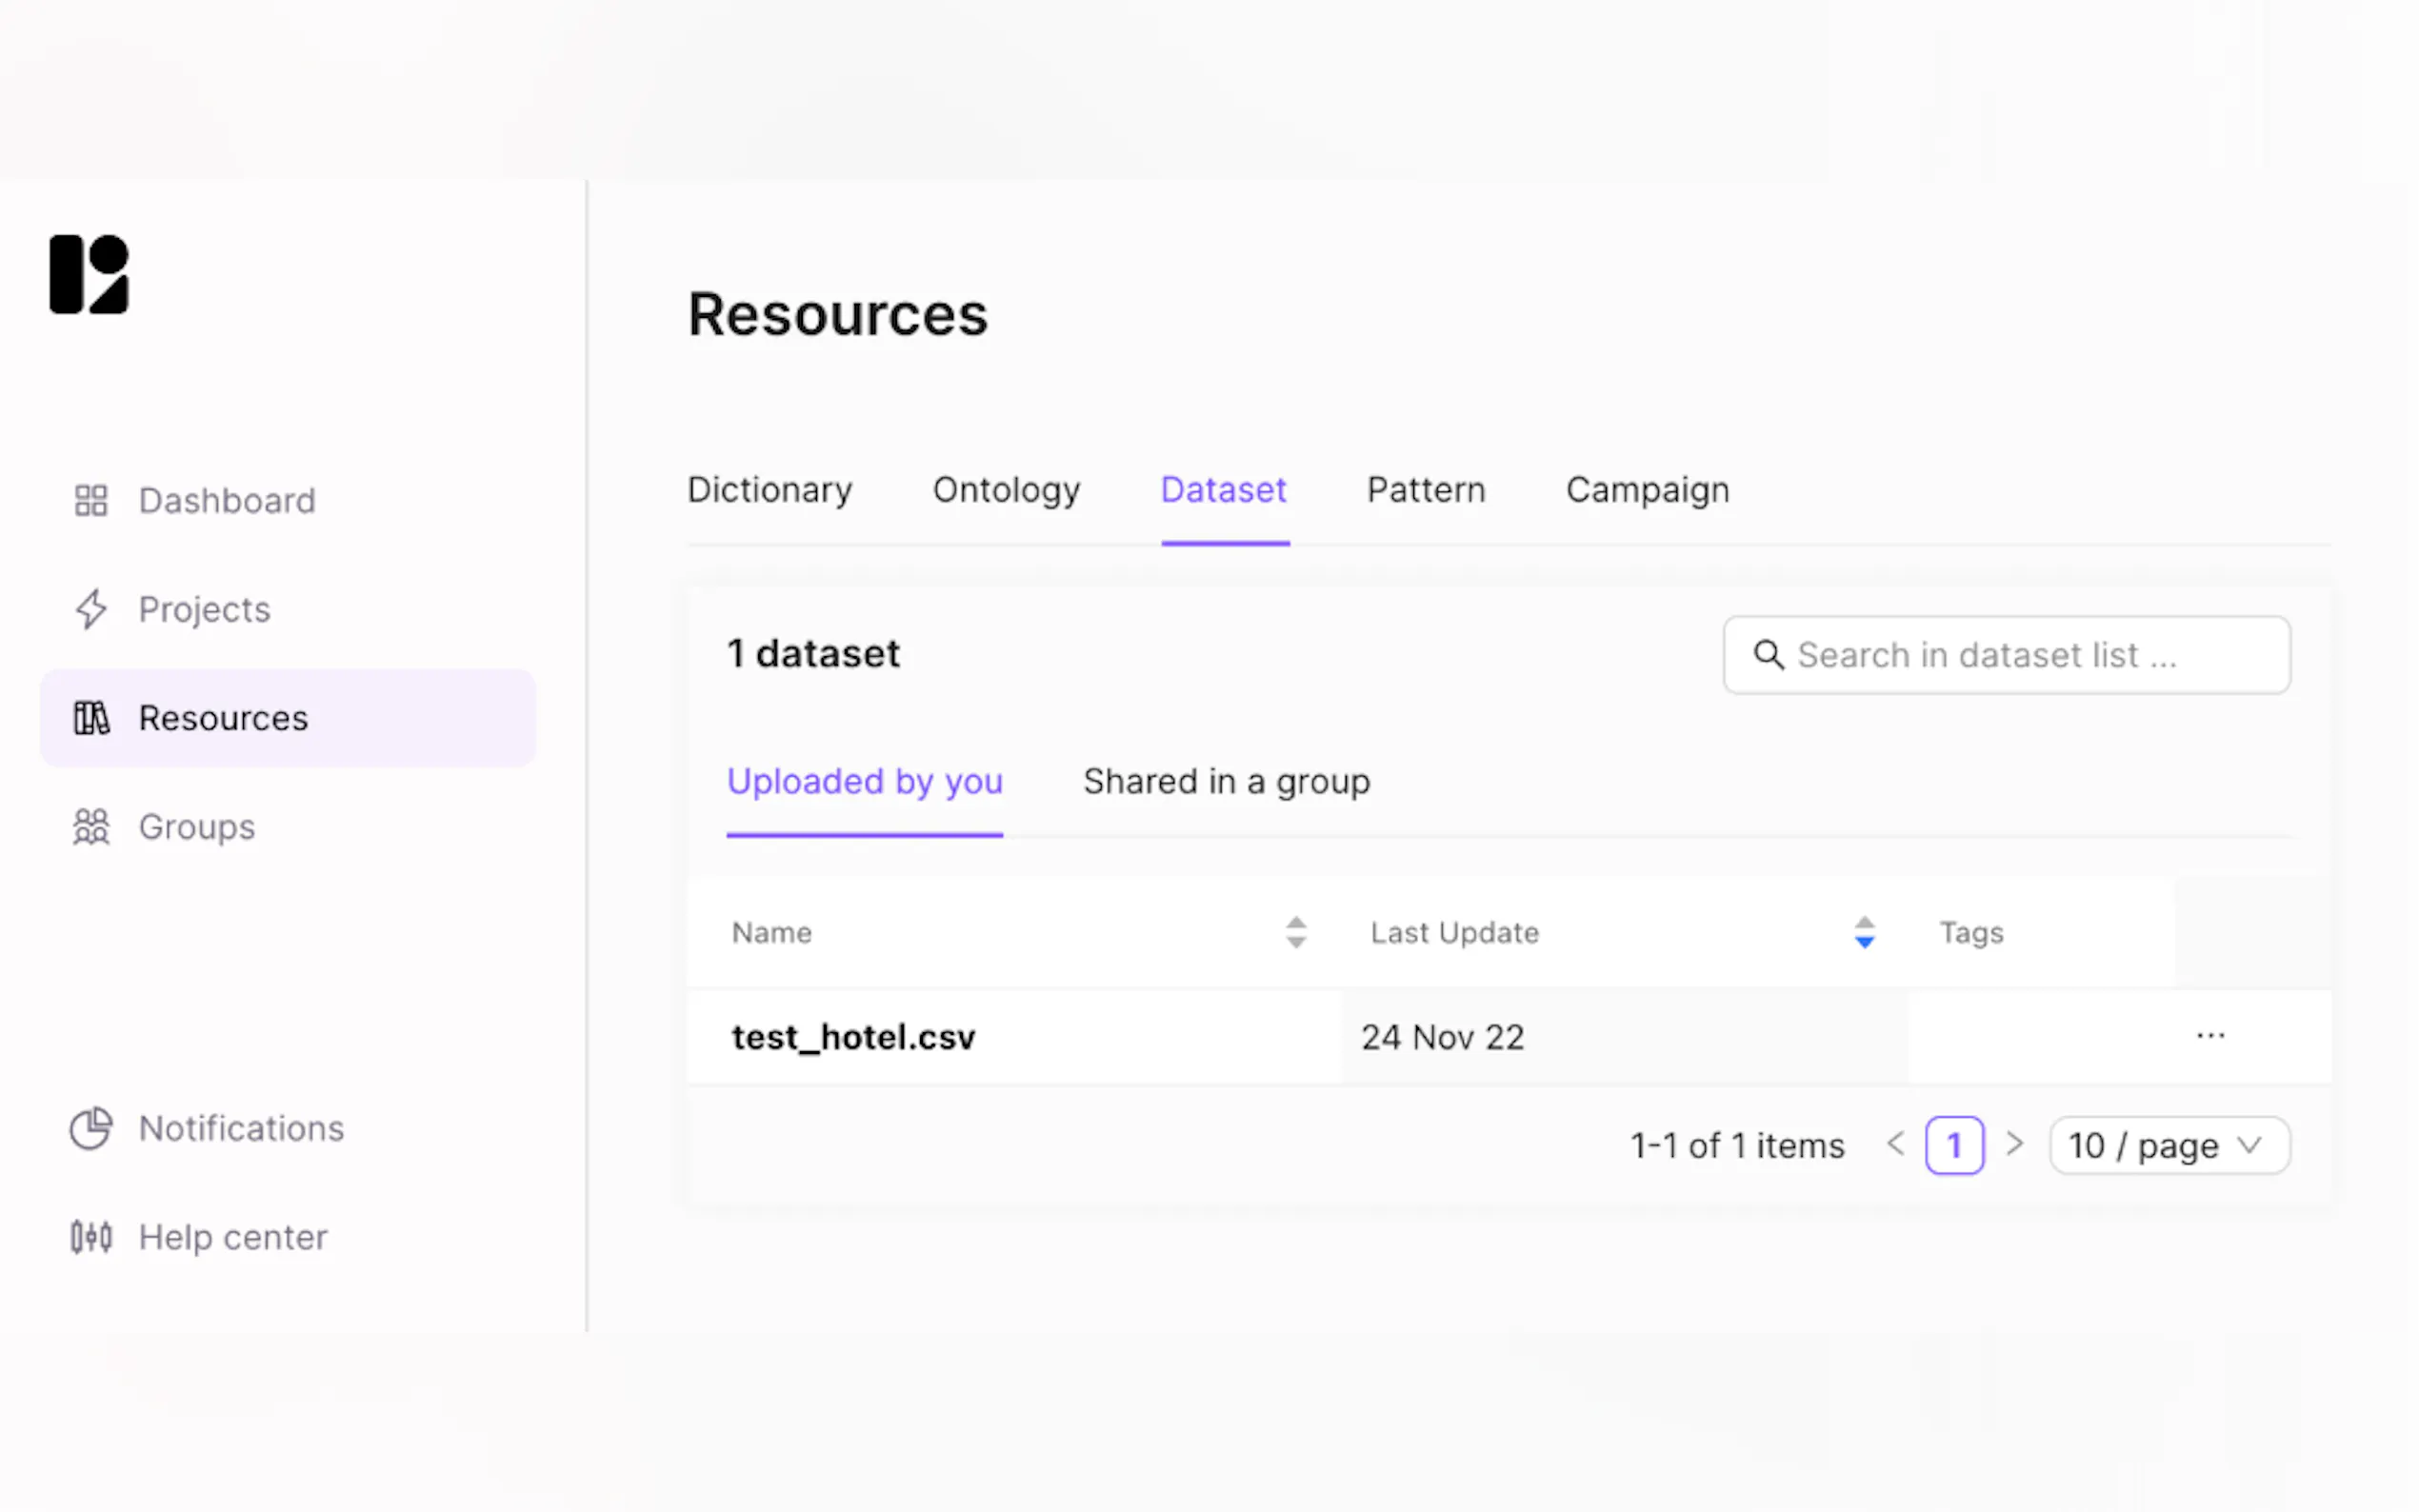The image size is (2419, 1512).
Task: Open Notifications from sidebar
Action: (x=240, y=1128)
